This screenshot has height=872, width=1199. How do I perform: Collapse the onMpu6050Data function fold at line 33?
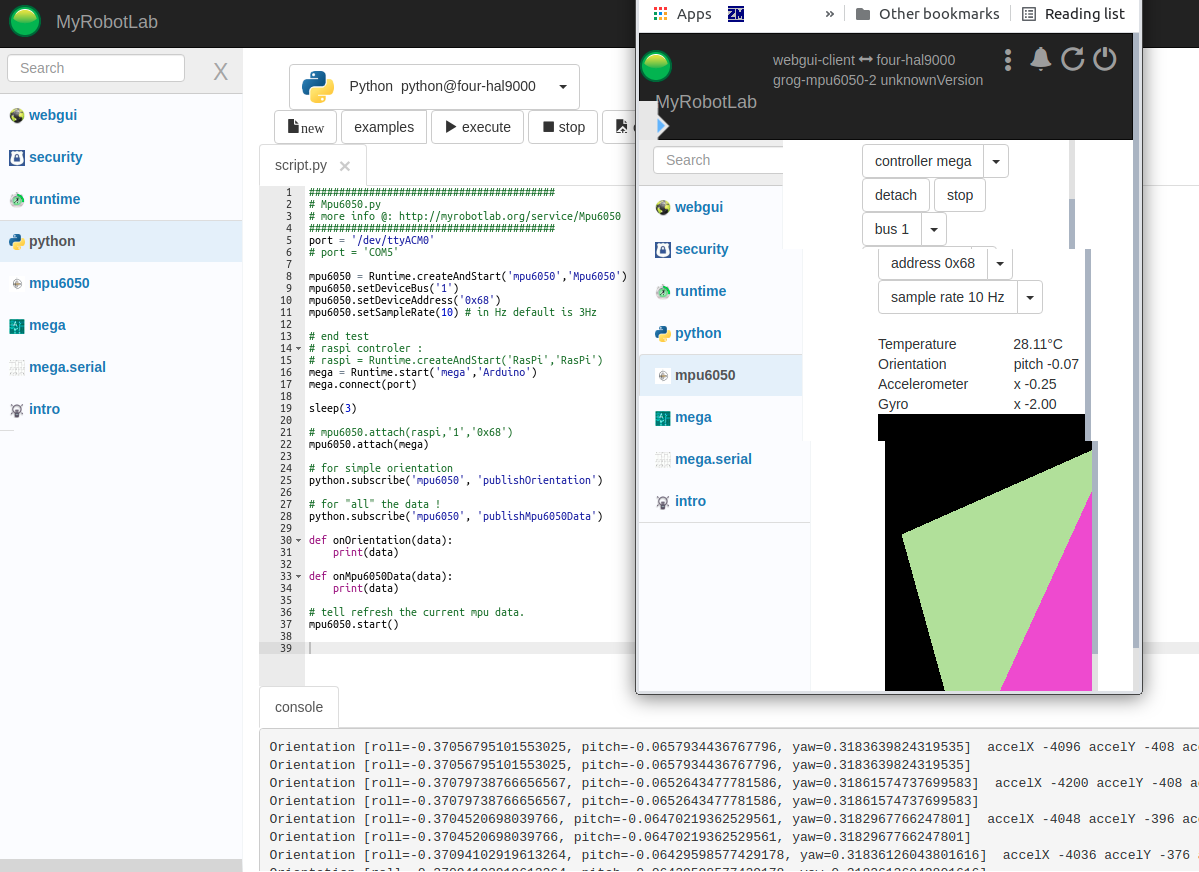298,577
